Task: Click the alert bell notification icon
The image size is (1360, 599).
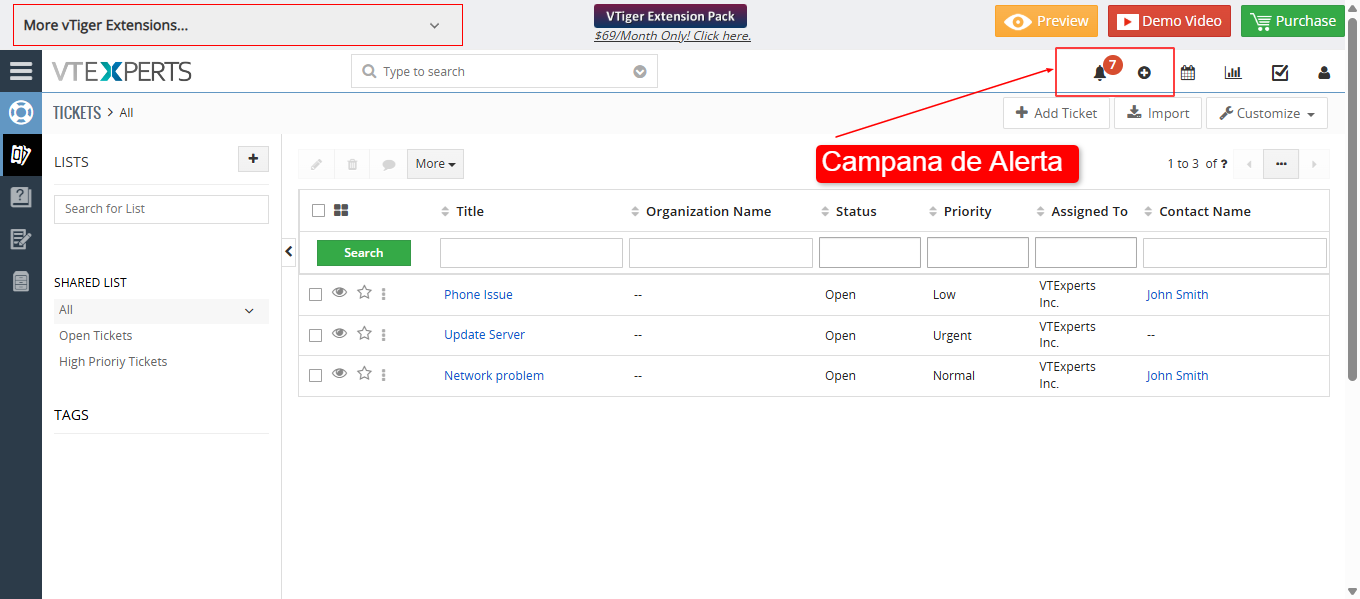Action: coord(1100,73)
